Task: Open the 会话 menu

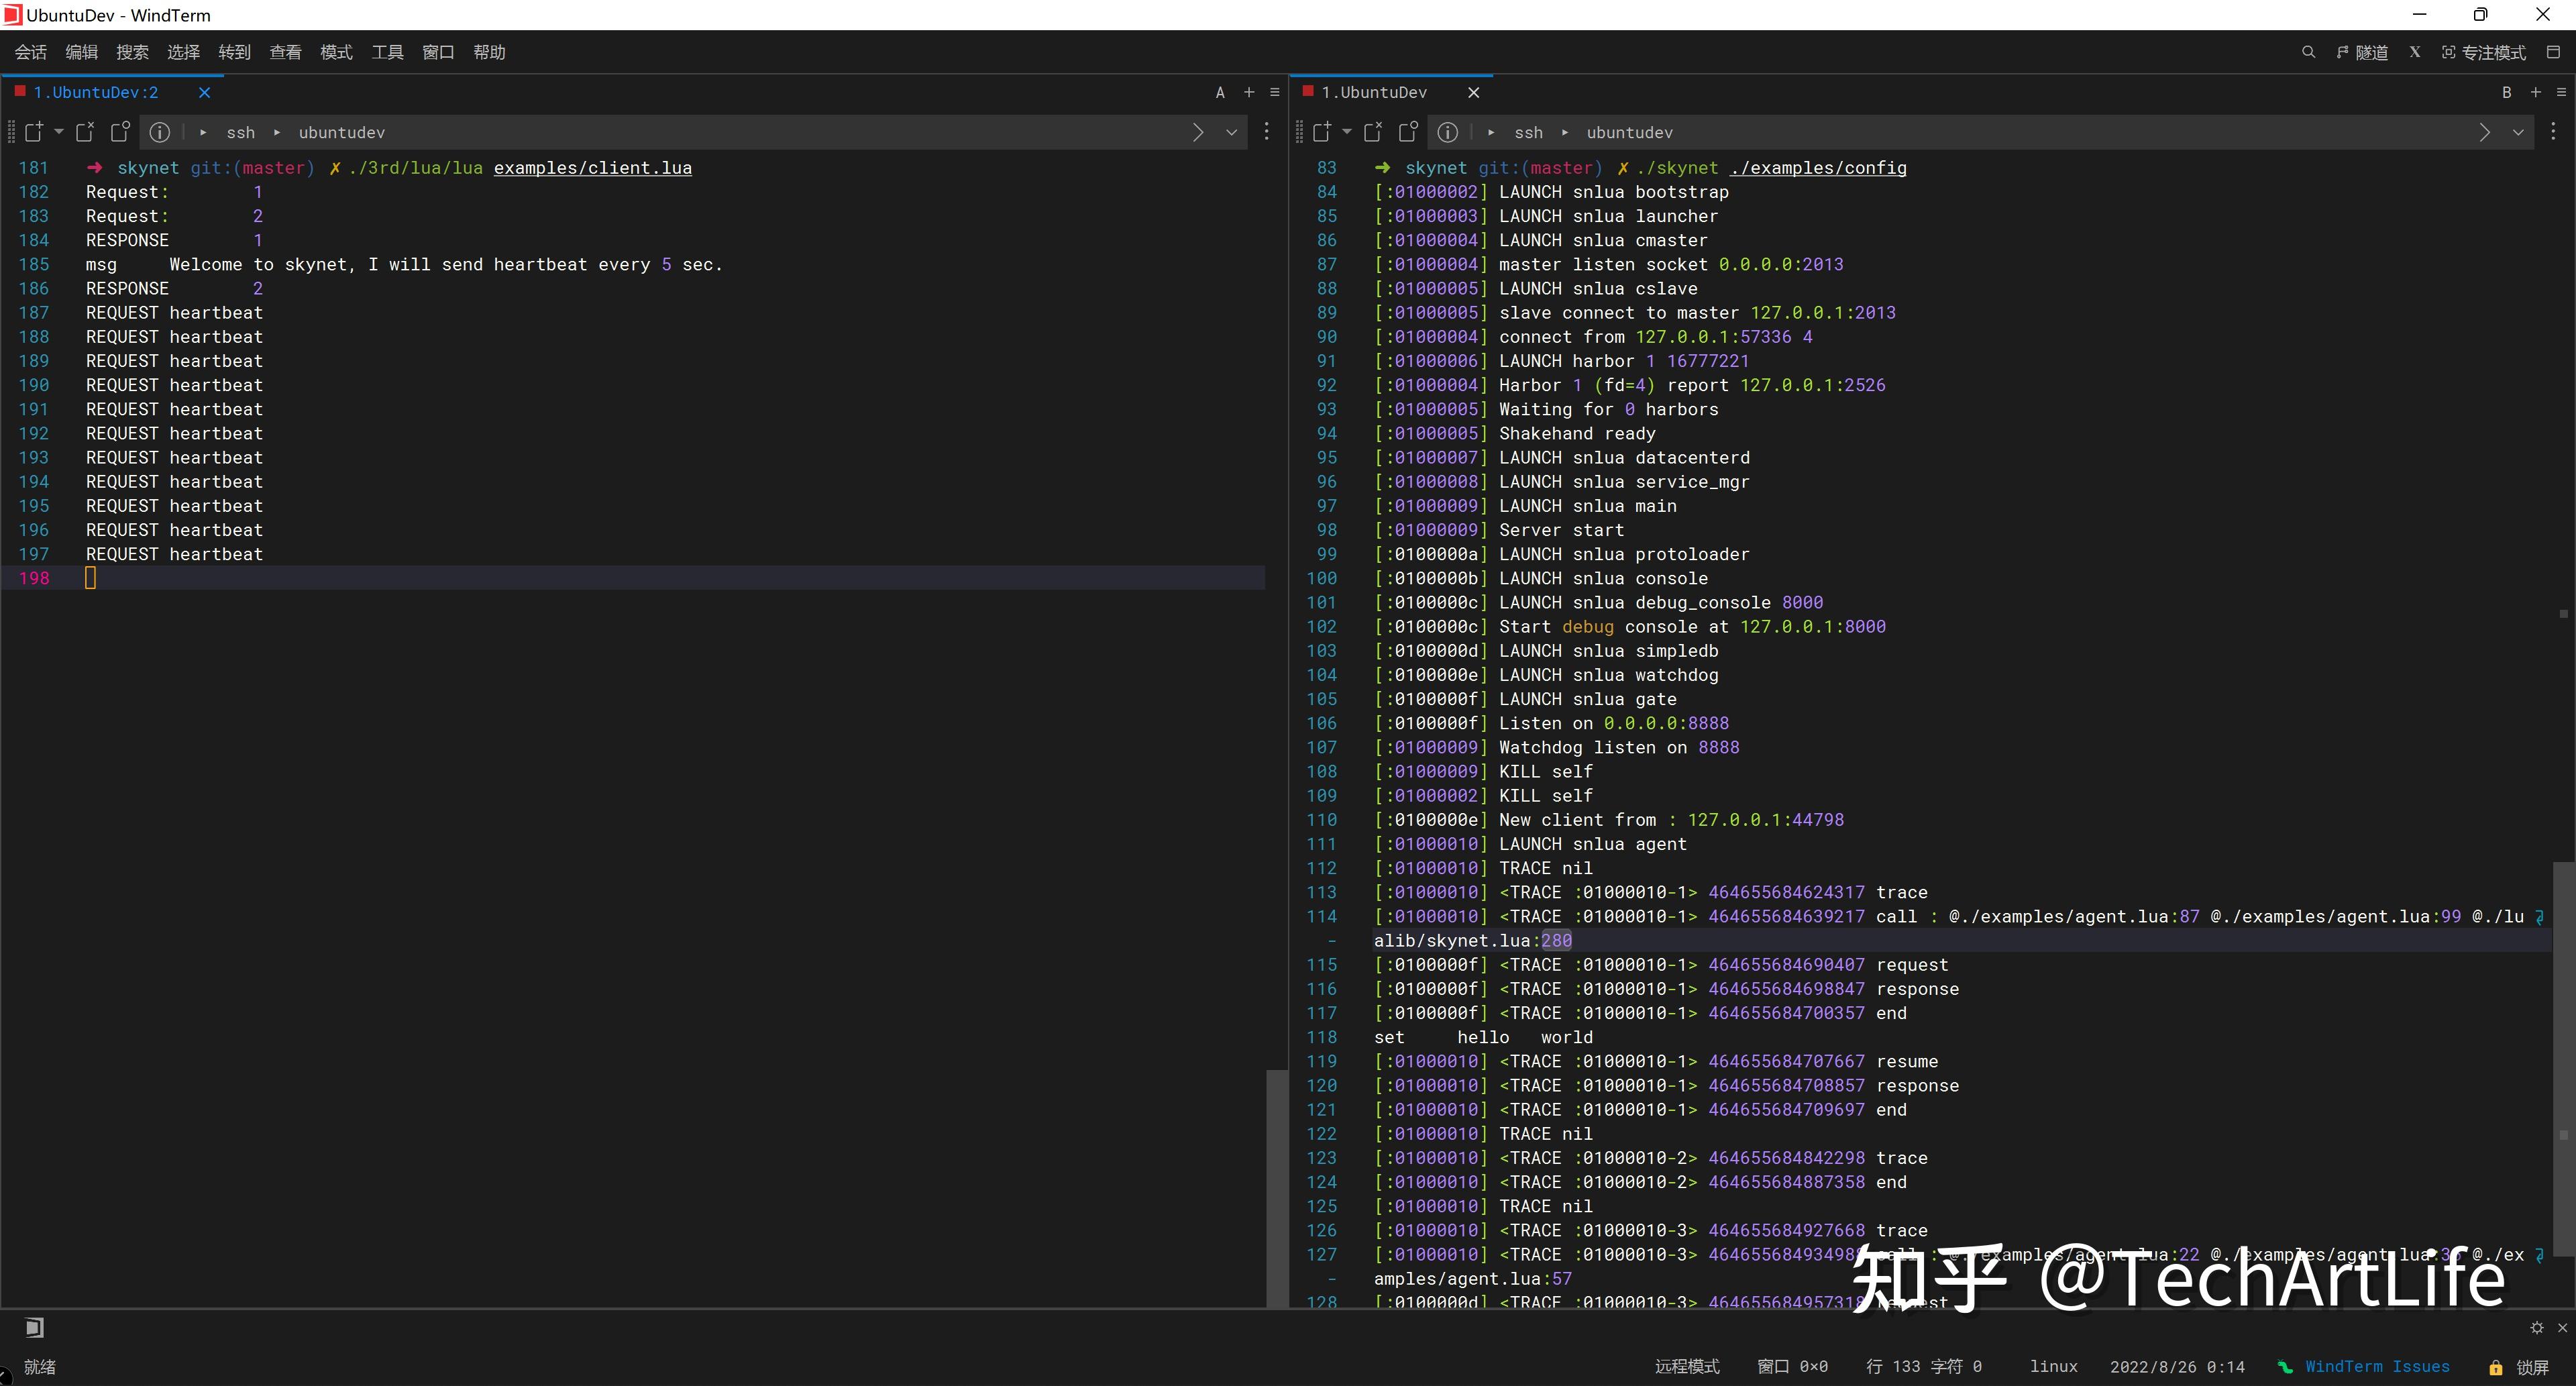Action: (x=31, y=52)
